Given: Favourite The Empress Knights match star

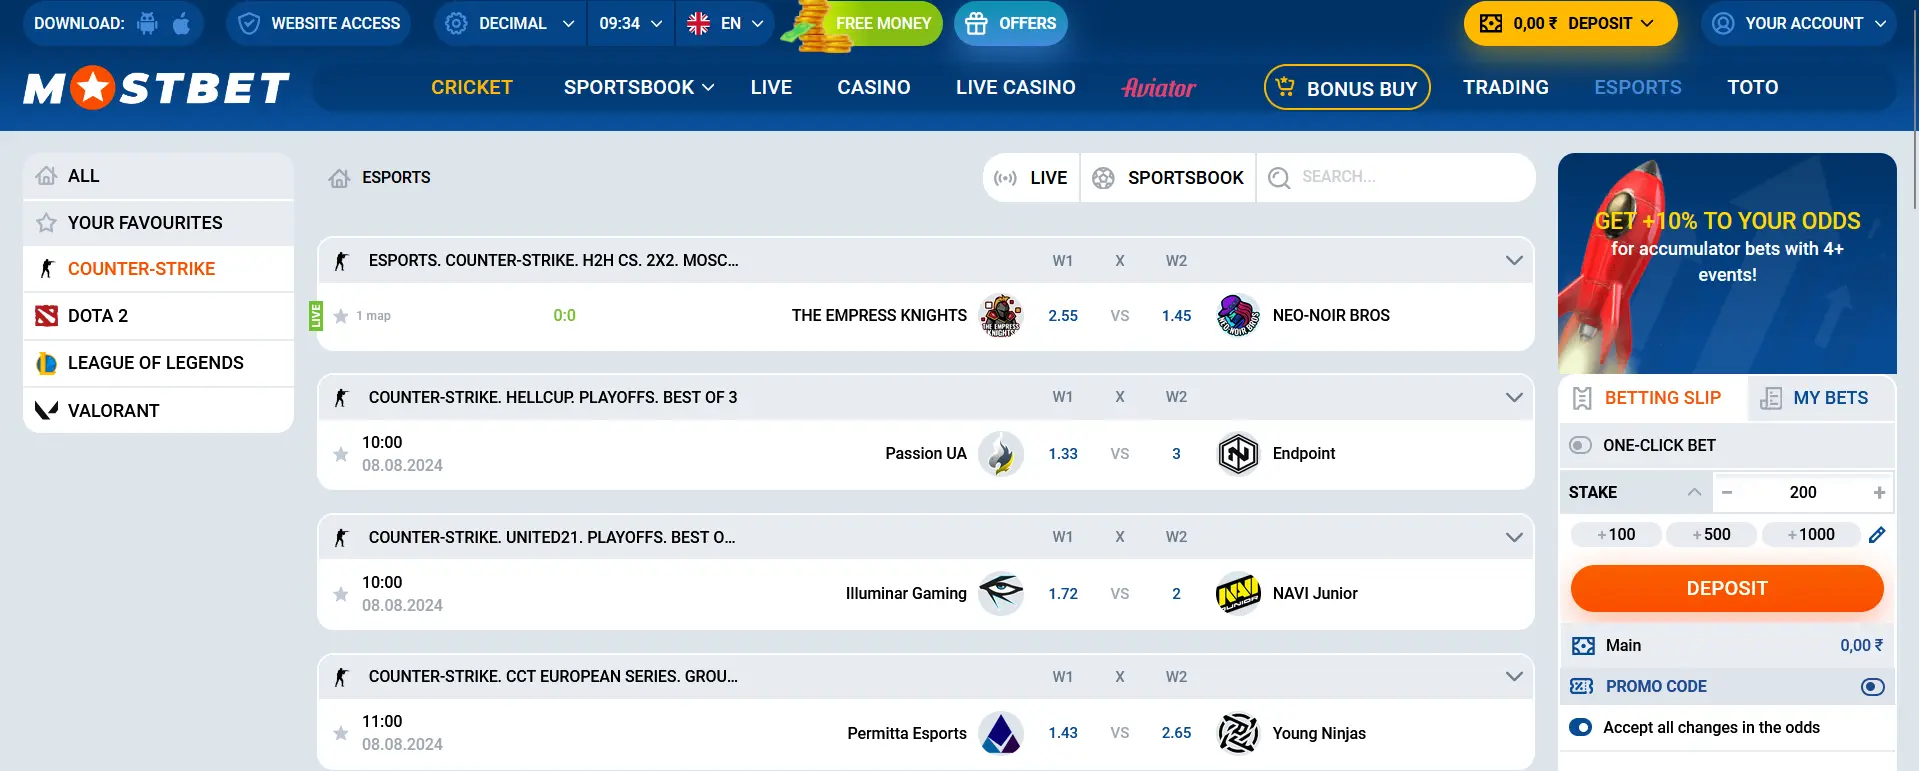Looking at the screenshot, I should coord(341,316).
